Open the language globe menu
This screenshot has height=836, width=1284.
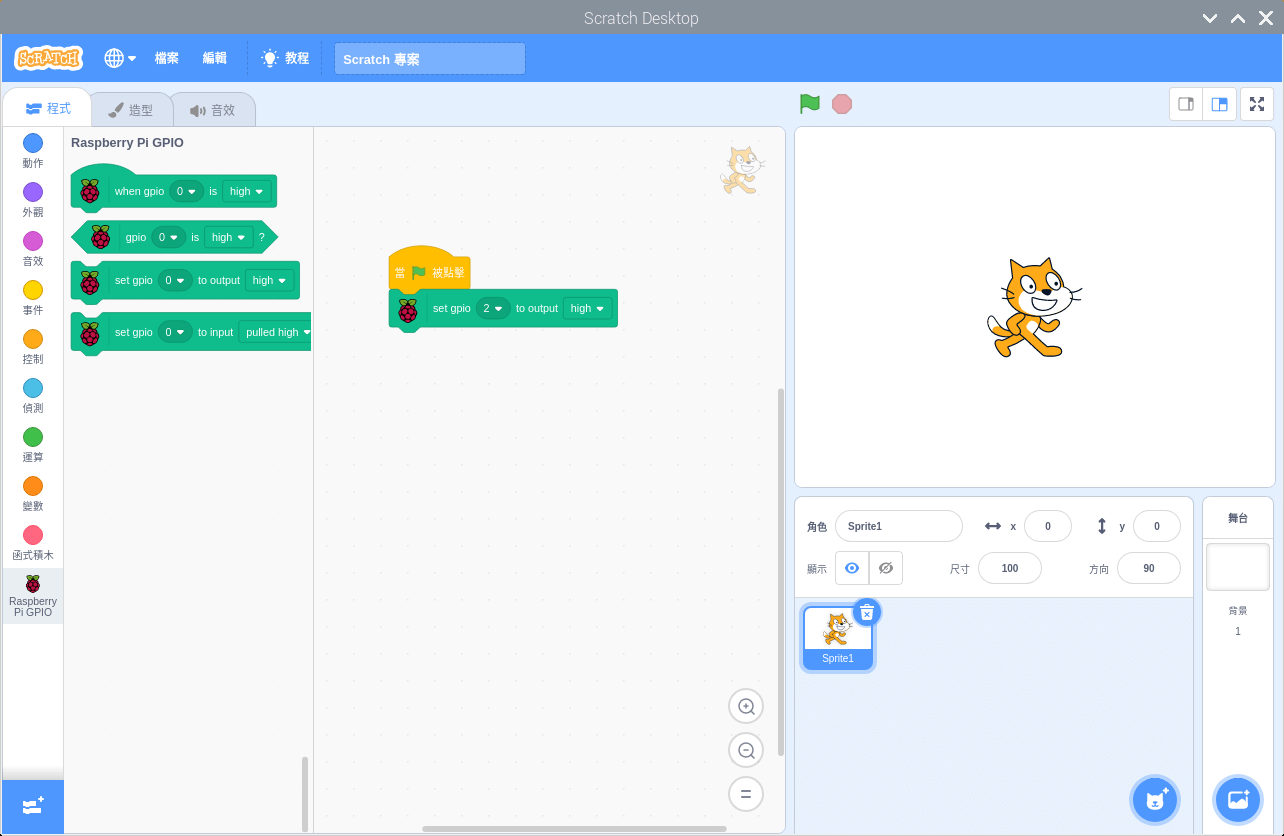tap(120, 58)
